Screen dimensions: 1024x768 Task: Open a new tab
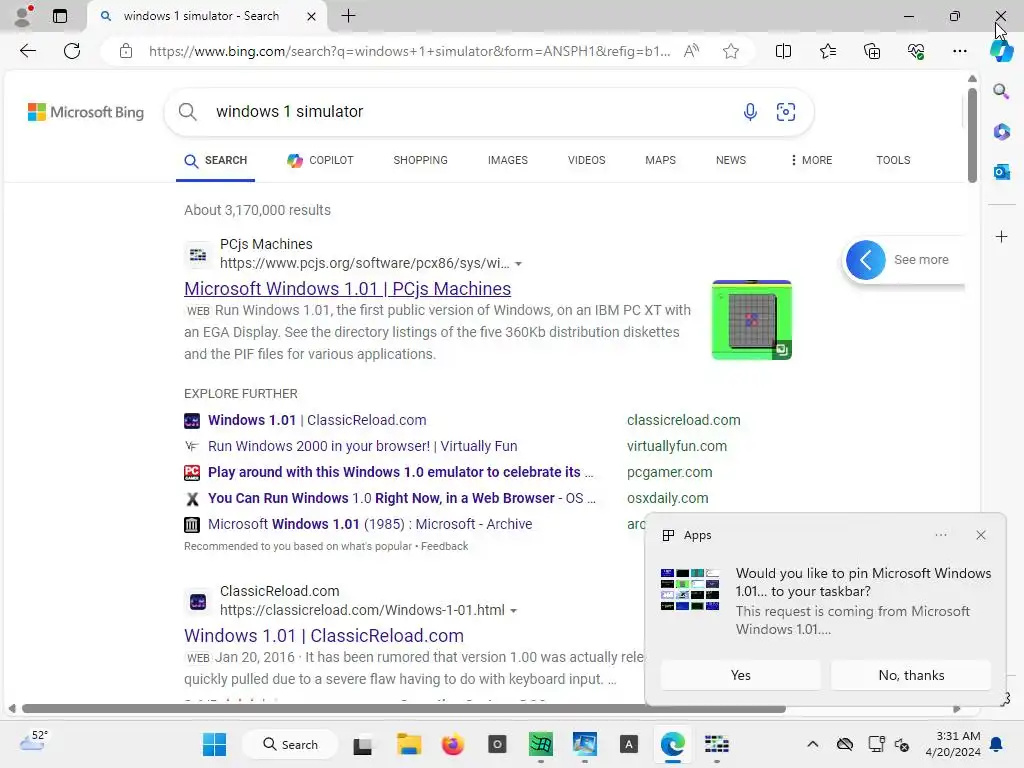(x=348, y=16)
